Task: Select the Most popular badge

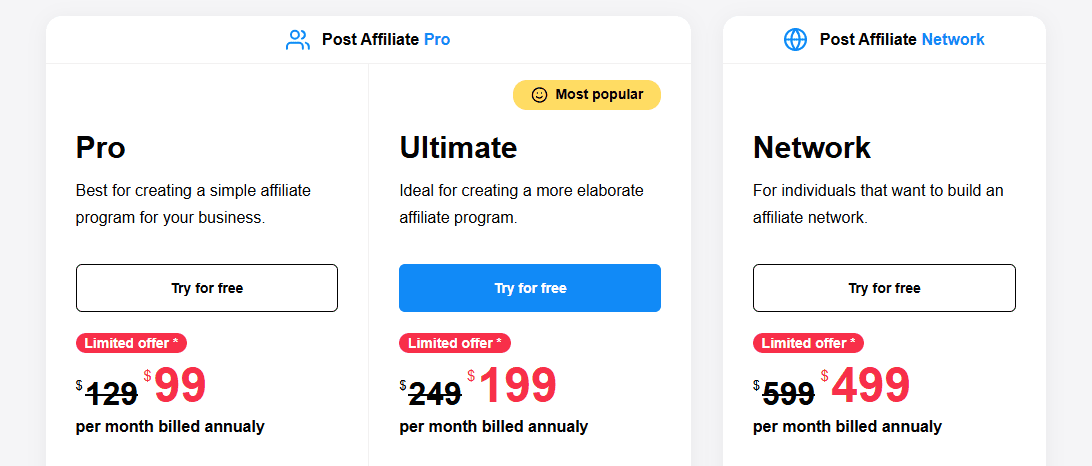Action: point(587,95)
